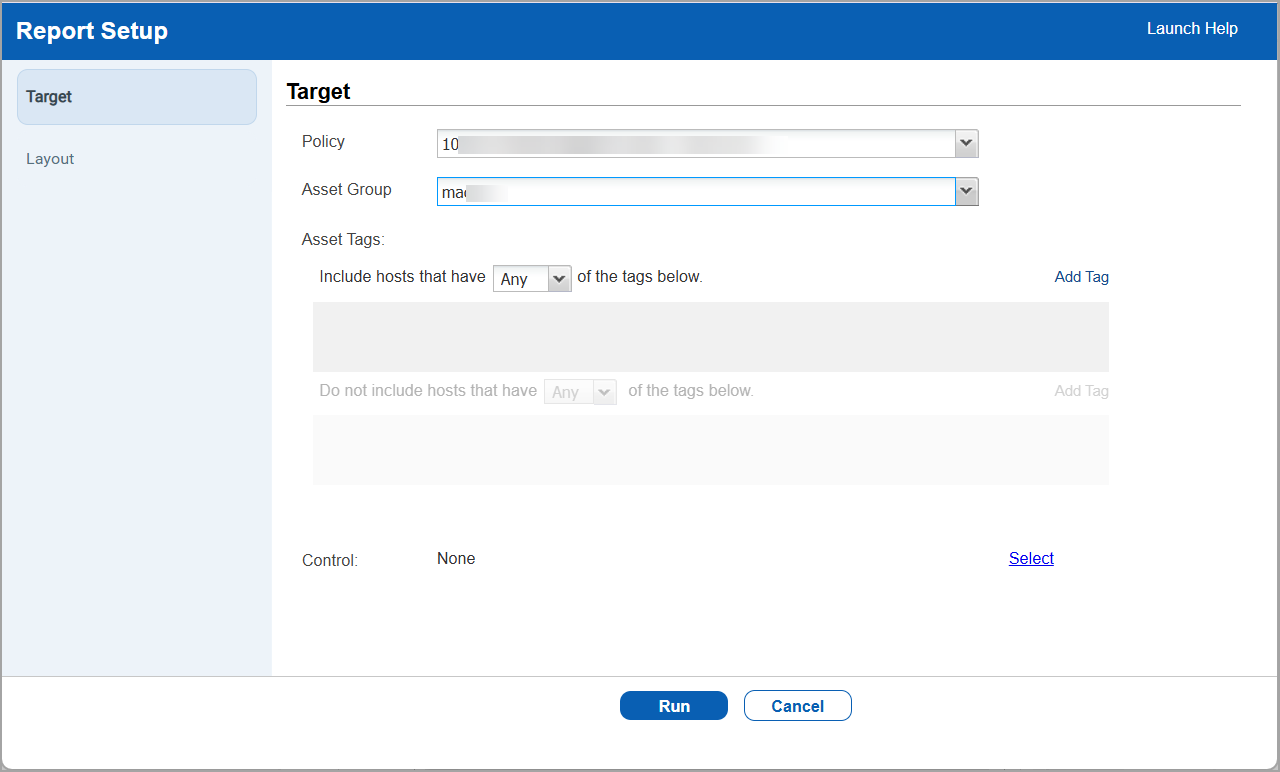The image size is (1280, 772).
Task: Click the Target section heading
Action: pos(318,91)
